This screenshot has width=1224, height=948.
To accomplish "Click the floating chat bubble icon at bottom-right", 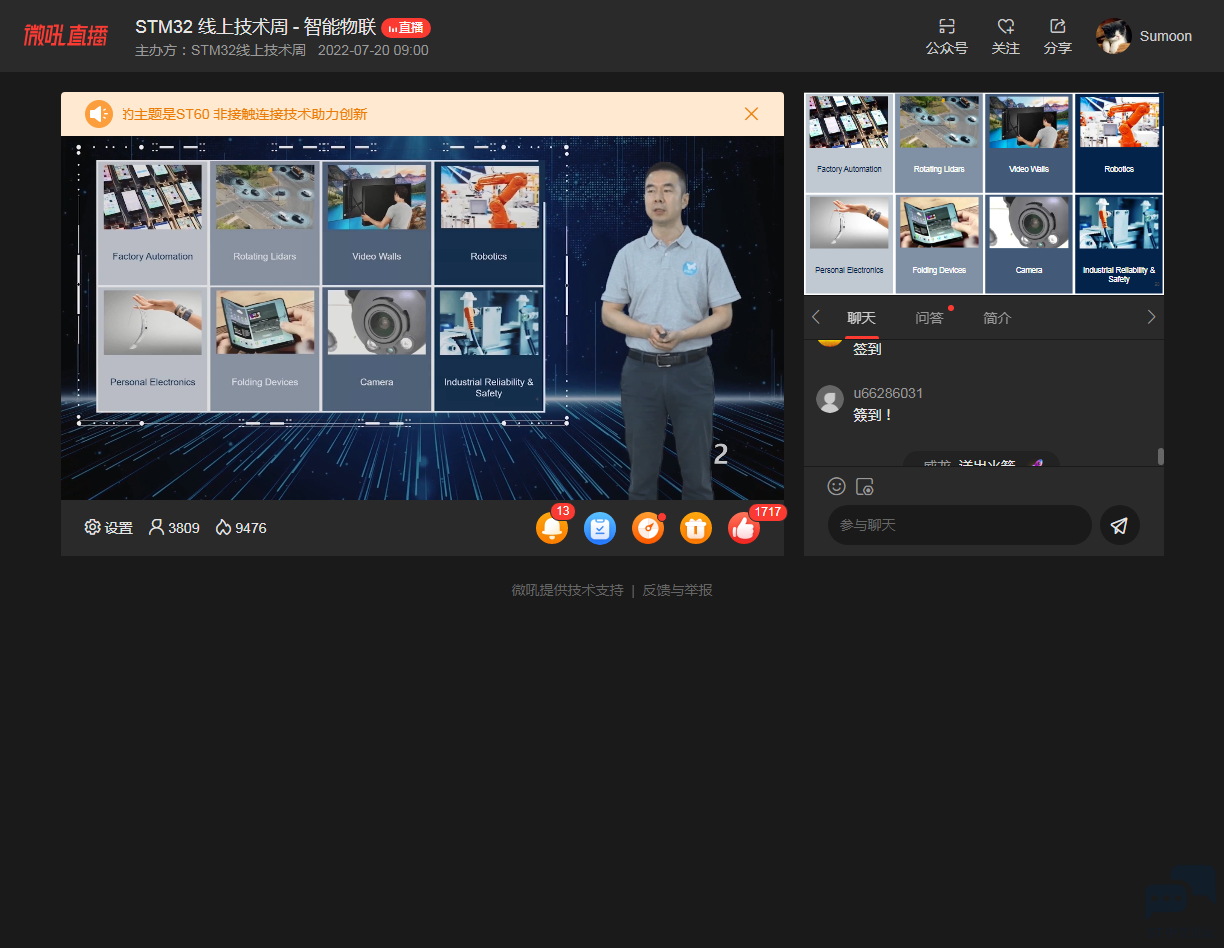I will pyautogui.click(x=1181, y=892).
